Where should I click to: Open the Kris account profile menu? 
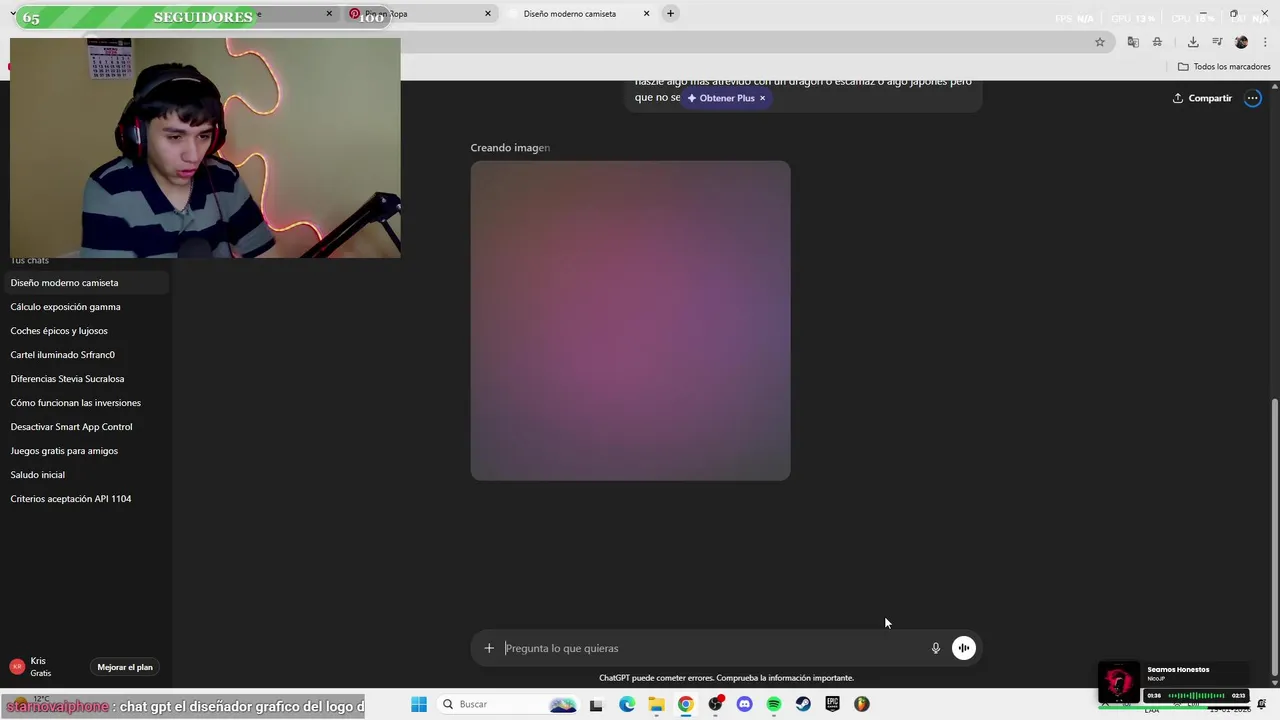[40, 667]
